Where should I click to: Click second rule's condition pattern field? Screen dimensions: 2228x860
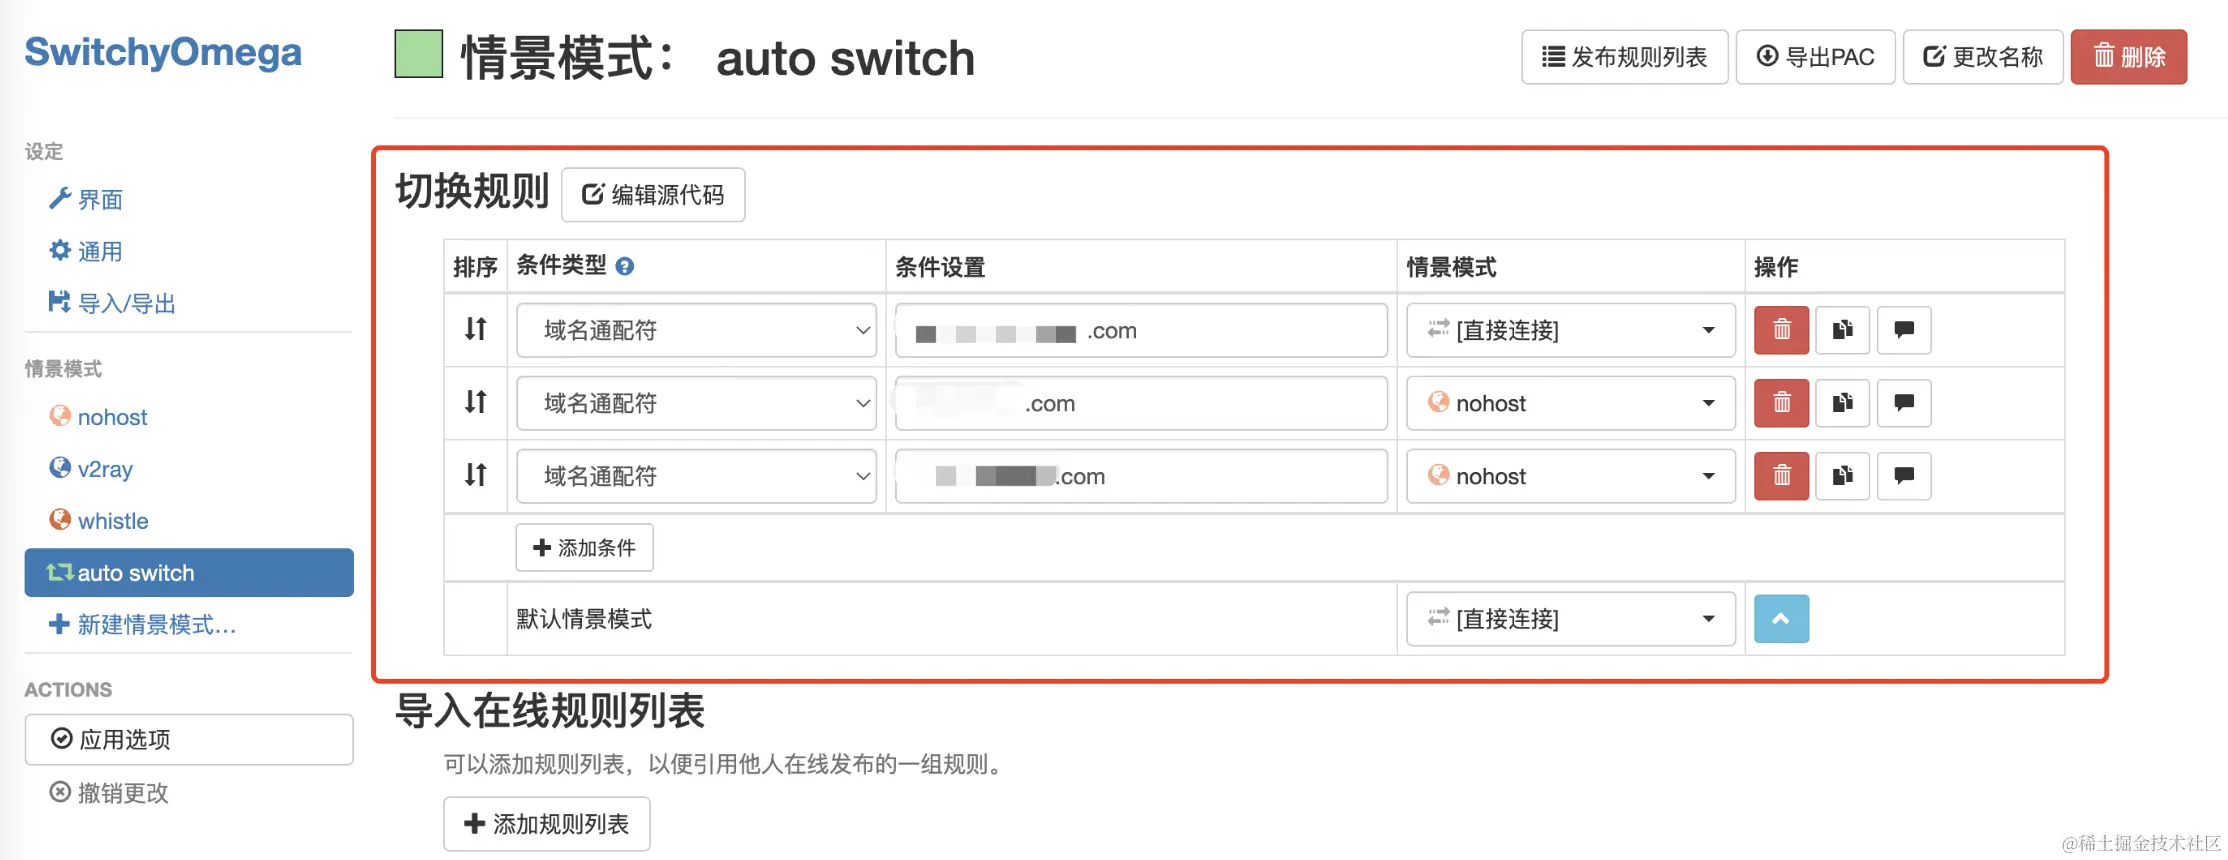click(x=1141, y=403)
